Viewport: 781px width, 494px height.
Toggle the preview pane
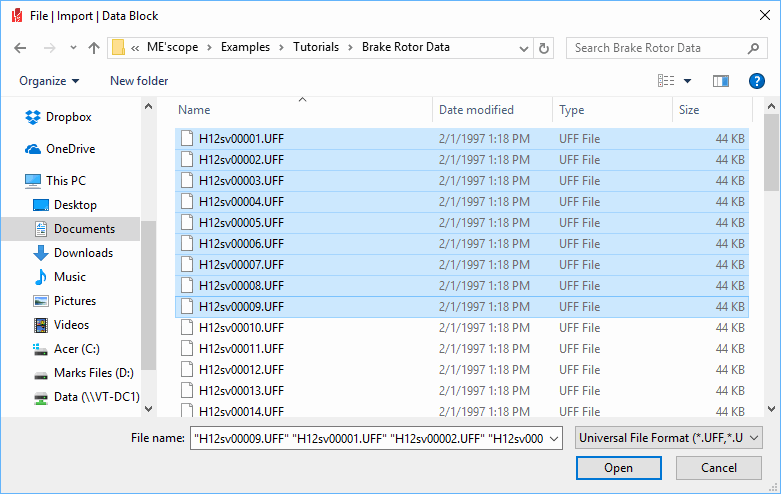pos(721,81)
